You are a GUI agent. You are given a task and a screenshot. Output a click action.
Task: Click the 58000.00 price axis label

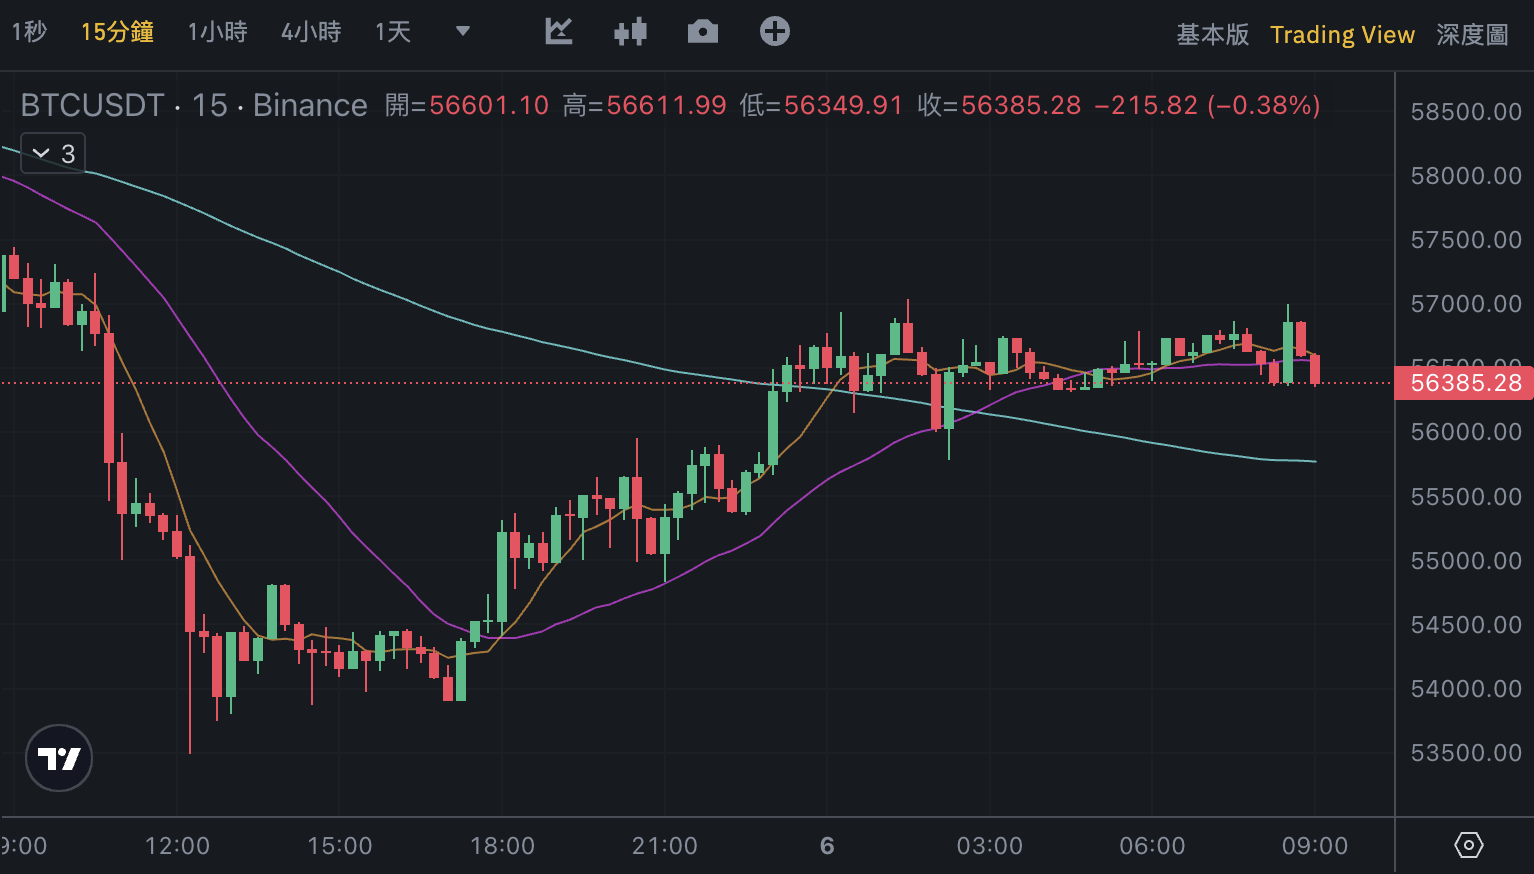point(1465,176)
